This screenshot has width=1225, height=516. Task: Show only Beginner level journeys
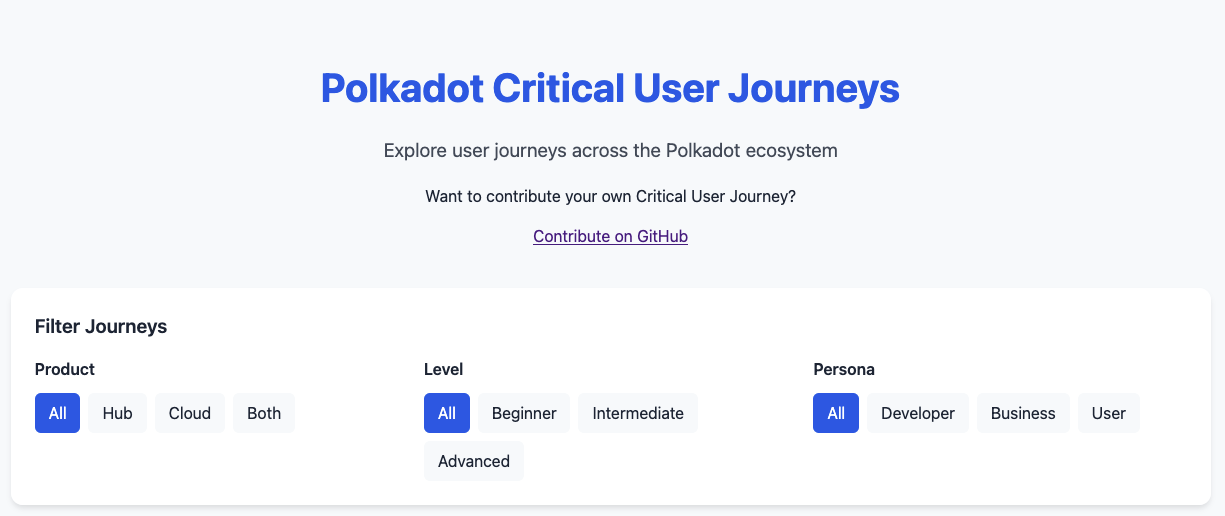click(x=524, y=413)
